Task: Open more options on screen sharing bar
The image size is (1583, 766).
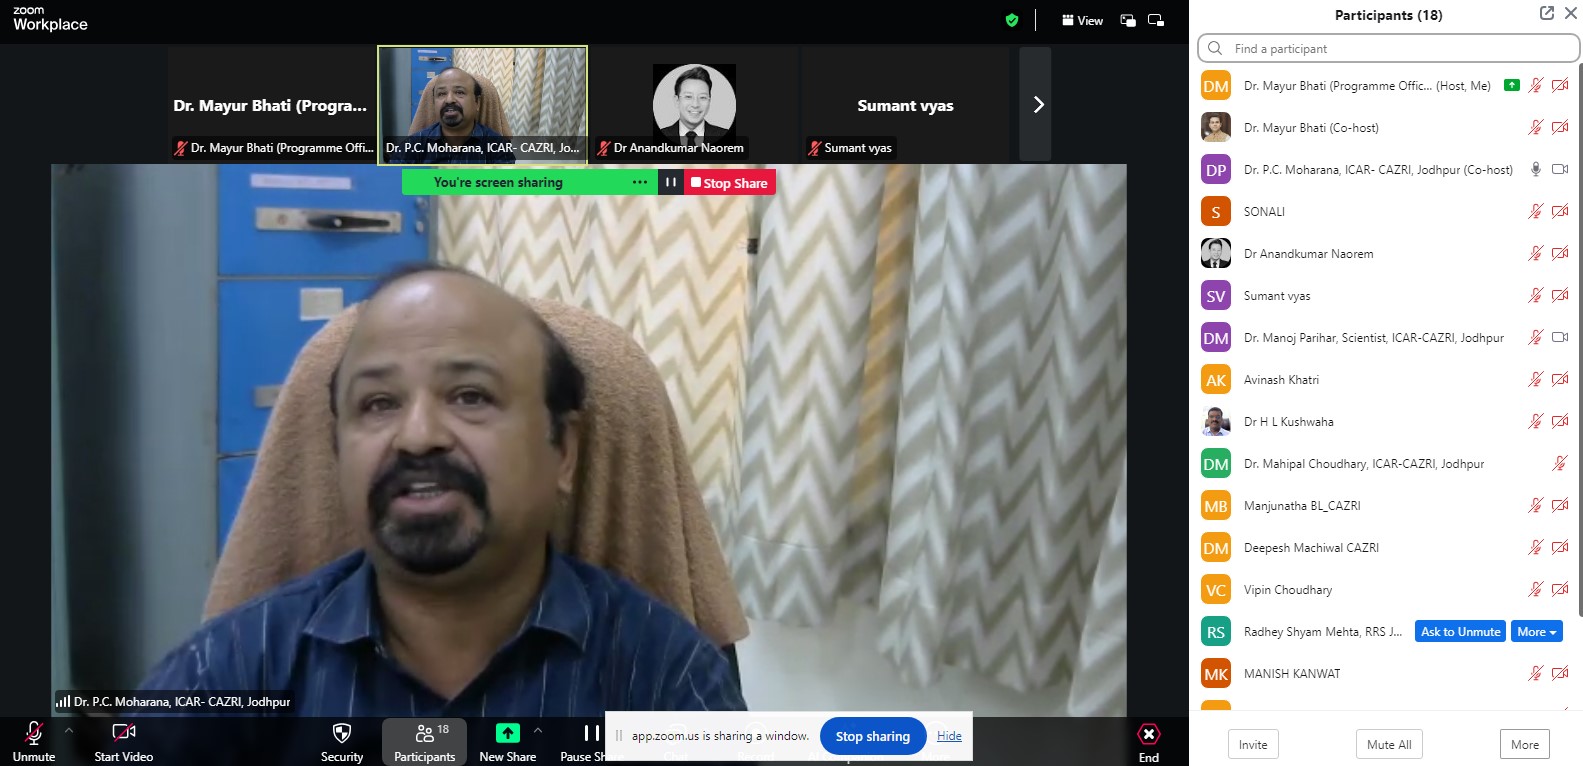Action: coord(640,183)
